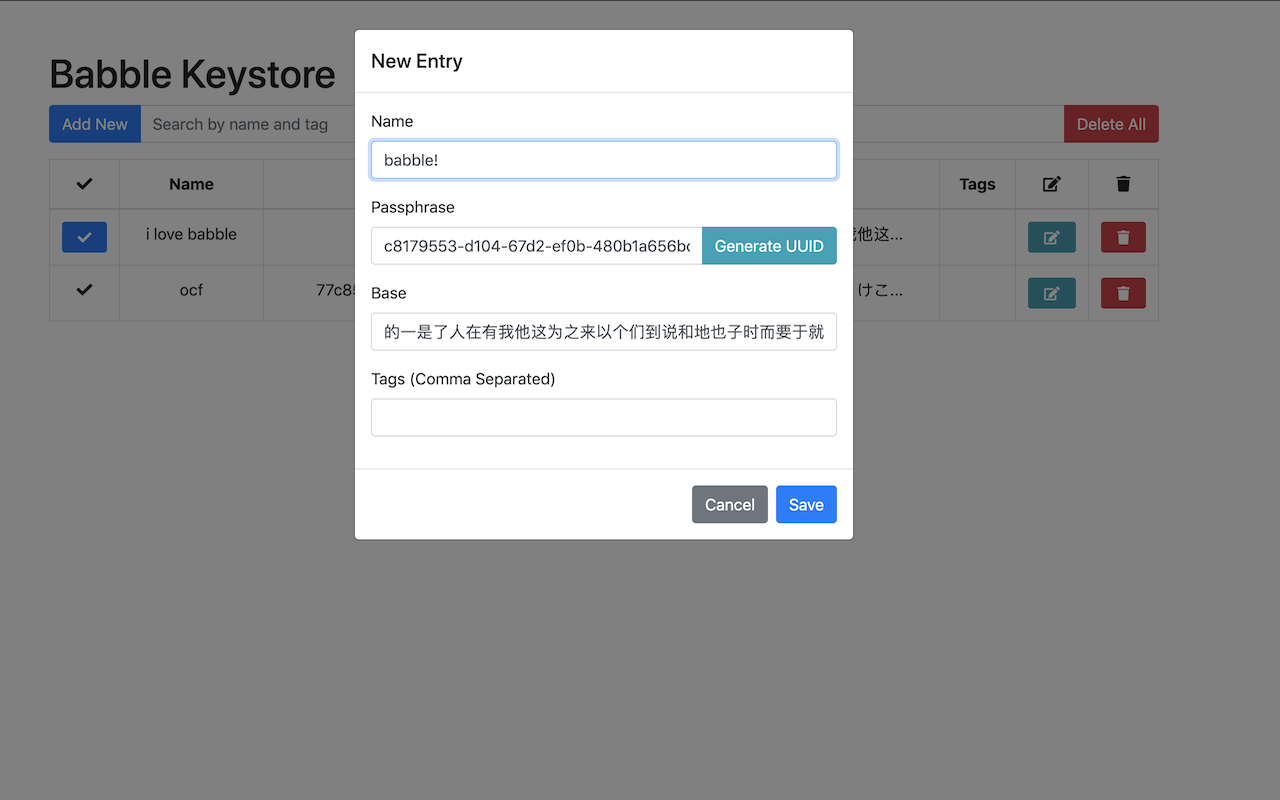The height and width of the screenshot is (800, 1280).
Task: Click the trash column header icon
Action: tap(1123, 184)
